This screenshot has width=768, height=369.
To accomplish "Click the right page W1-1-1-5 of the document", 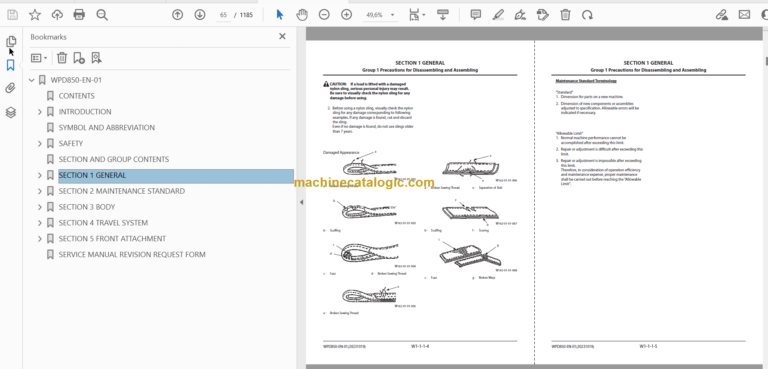I will [648, 202].
